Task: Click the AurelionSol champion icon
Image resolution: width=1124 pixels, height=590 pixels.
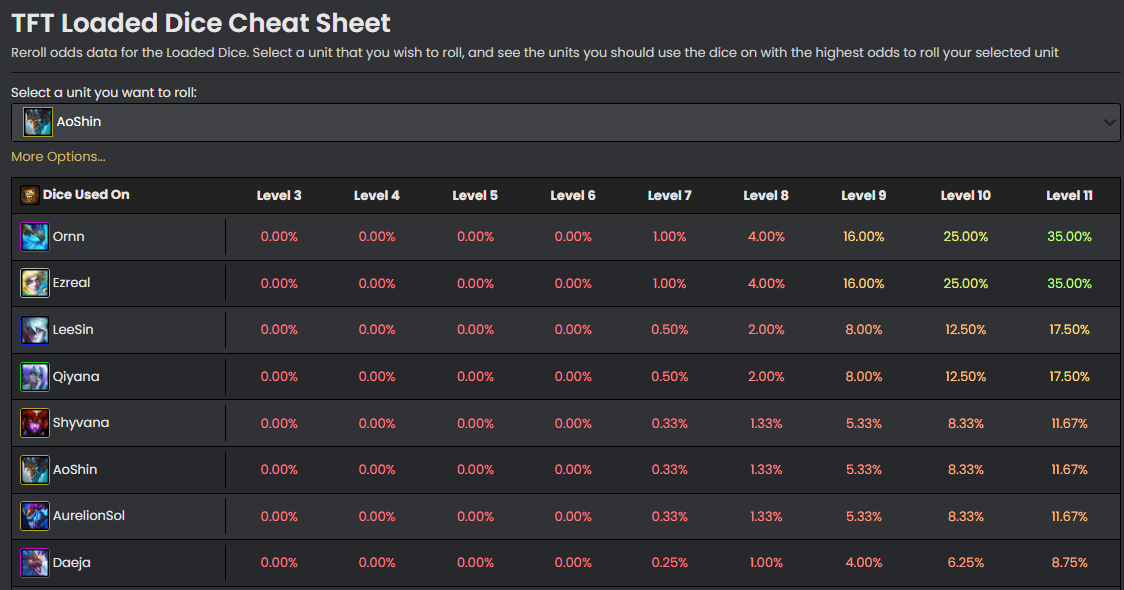Action: (34, 516)
